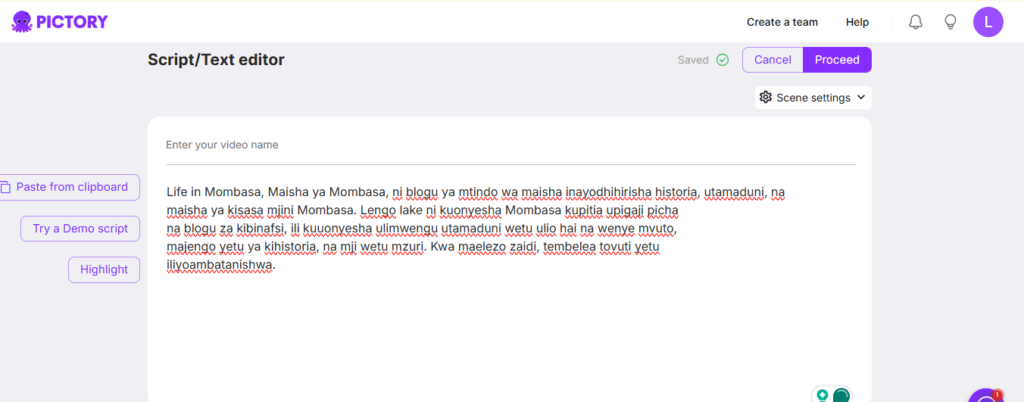Click the lightbulb ideas icon
The height and width of the screenshot is (402, 1024).
pos(951,22)
